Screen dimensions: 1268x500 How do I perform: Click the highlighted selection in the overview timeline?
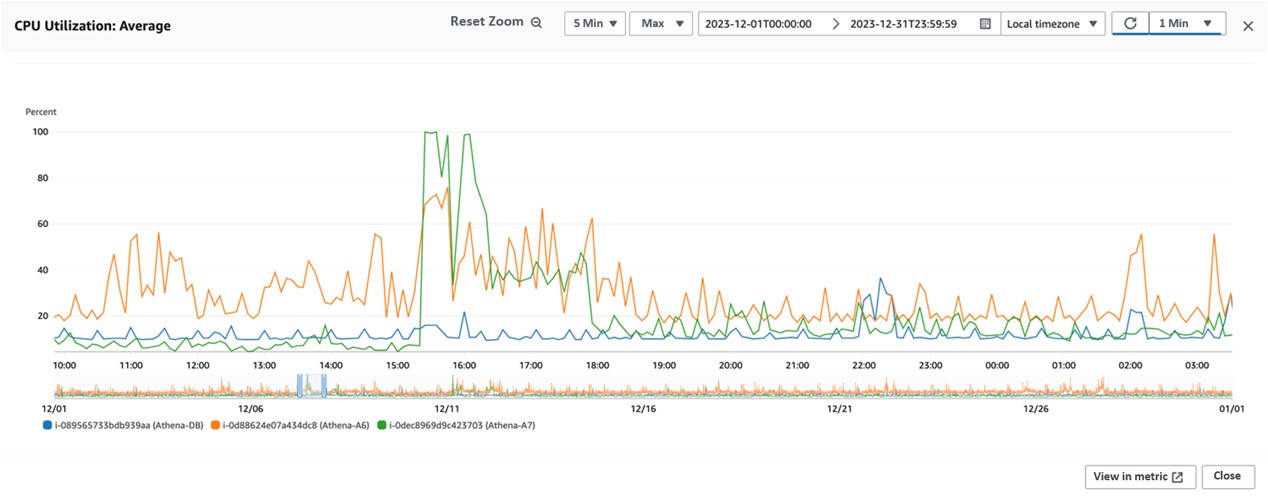(311, 386)
